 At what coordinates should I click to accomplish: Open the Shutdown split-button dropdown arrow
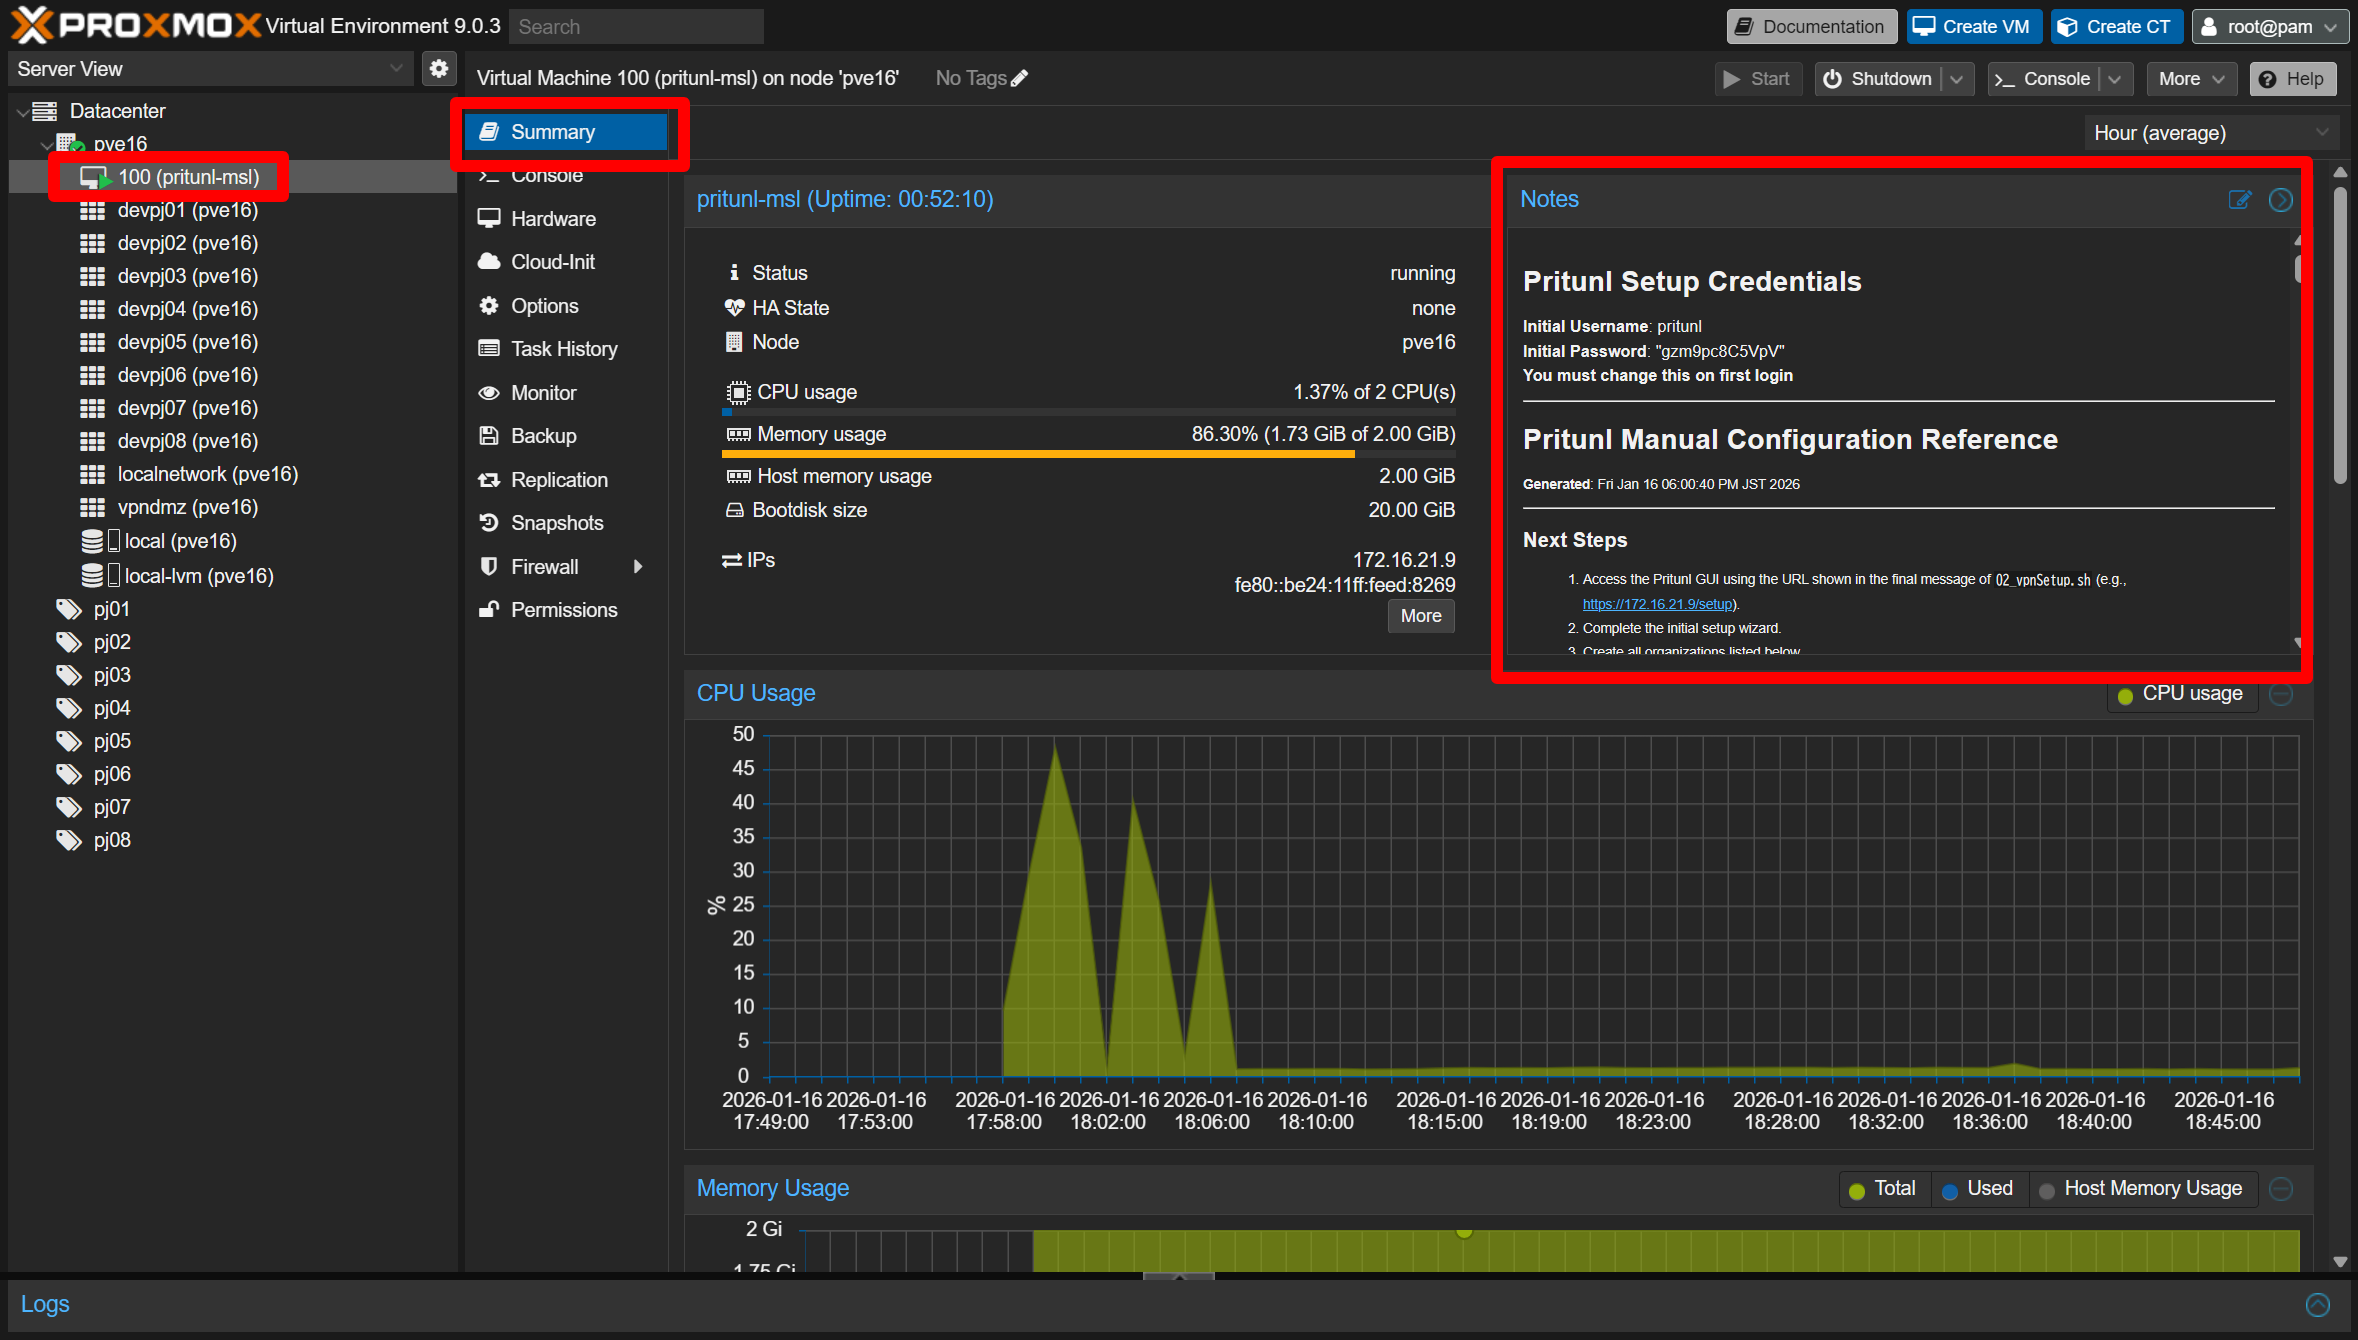[1957, 80]
